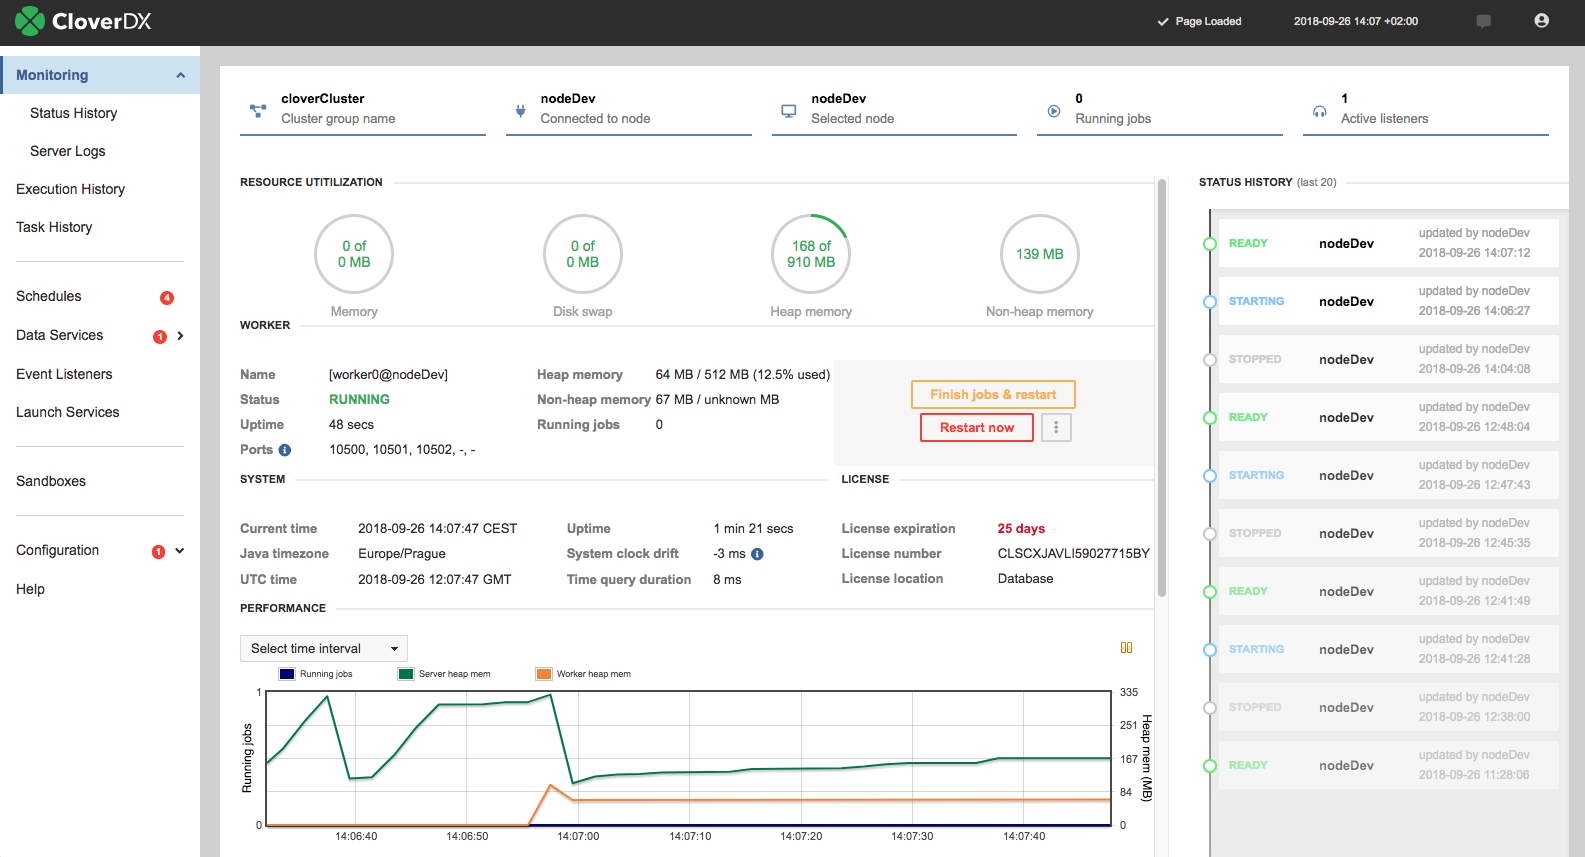
Task: Click the headset icon beside Active listeners
Action: 1320,111
